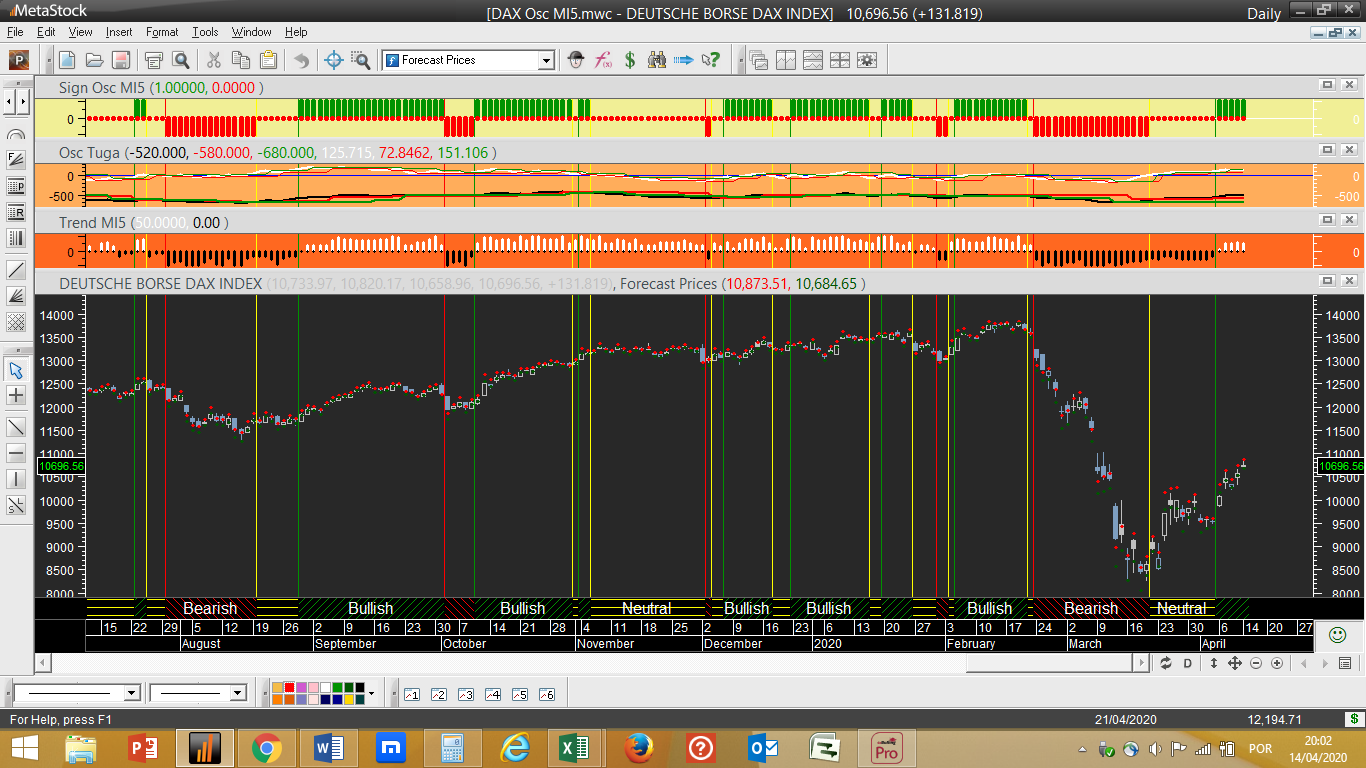This screenshot has height=768, width=1366.
Task: Click the zoom in plus button
Action: (1277, 663)
